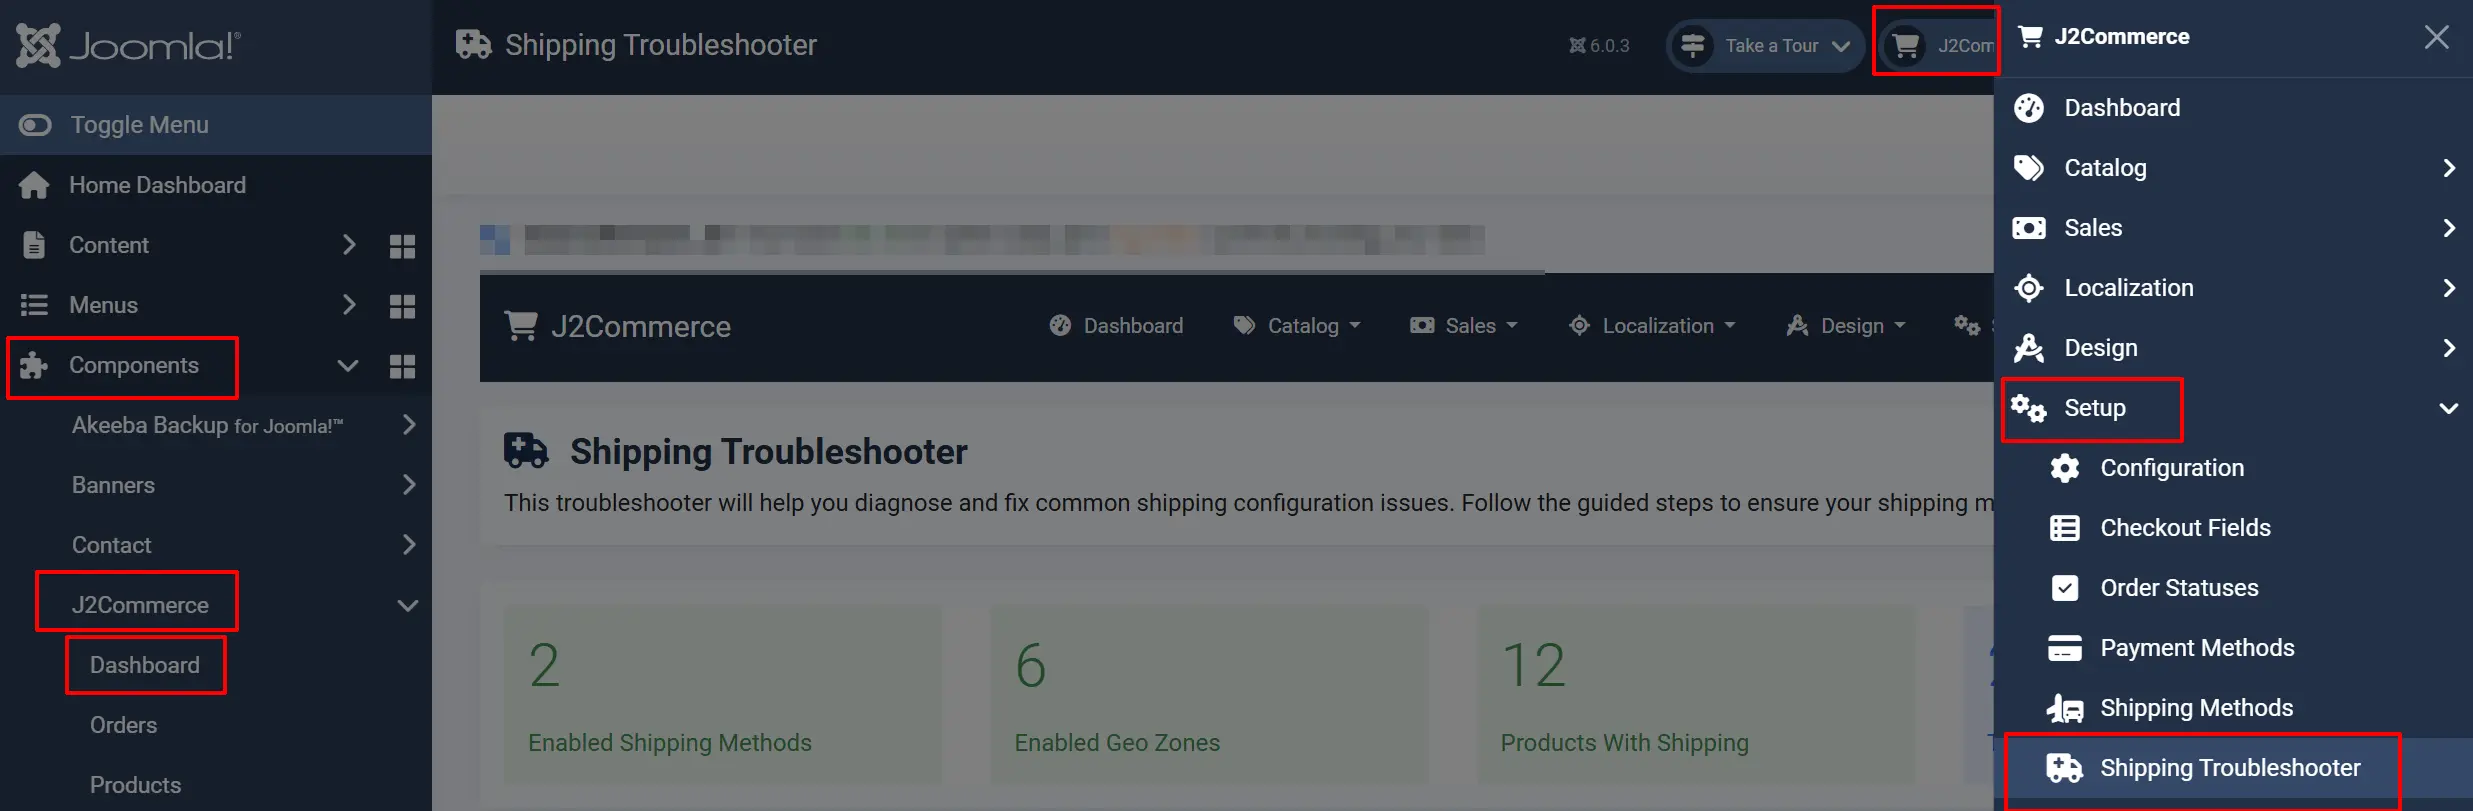This screenshot has height=811, width=2473.
Task: Click the Products With Shipping stat card
Action: [1696, 694]
